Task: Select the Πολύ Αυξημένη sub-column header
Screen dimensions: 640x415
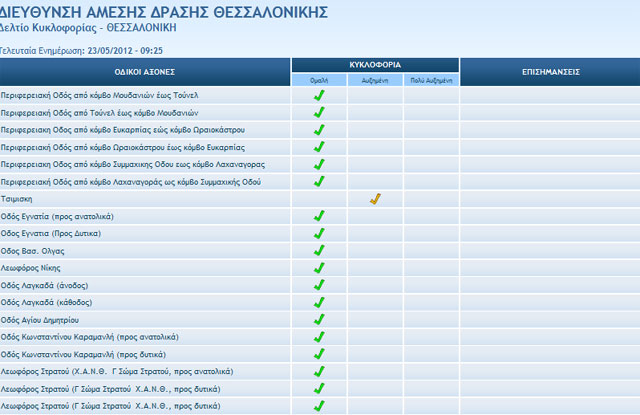Action: click(x=431, y=79)
